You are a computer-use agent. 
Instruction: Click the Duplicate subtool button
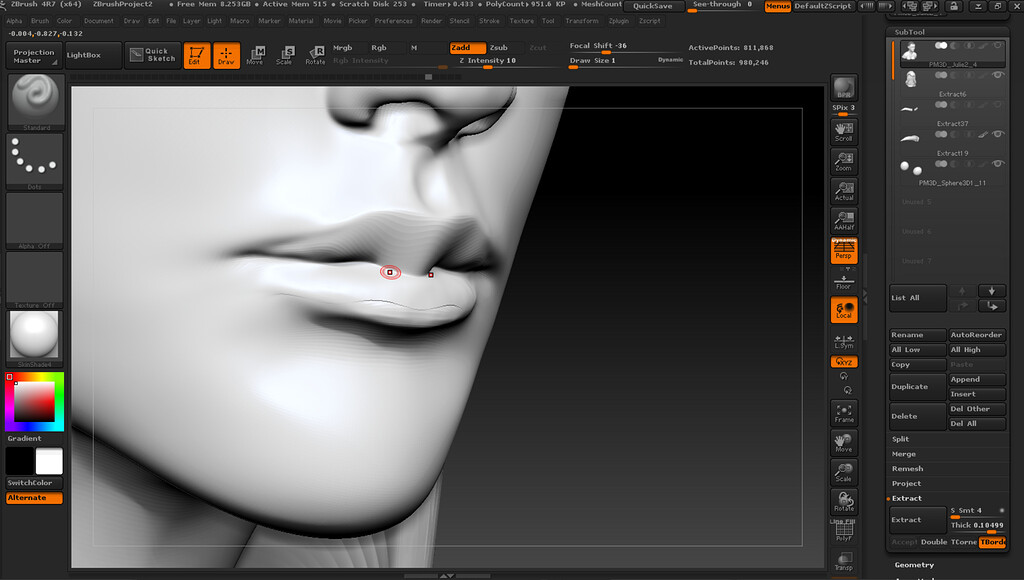point(916,386)
